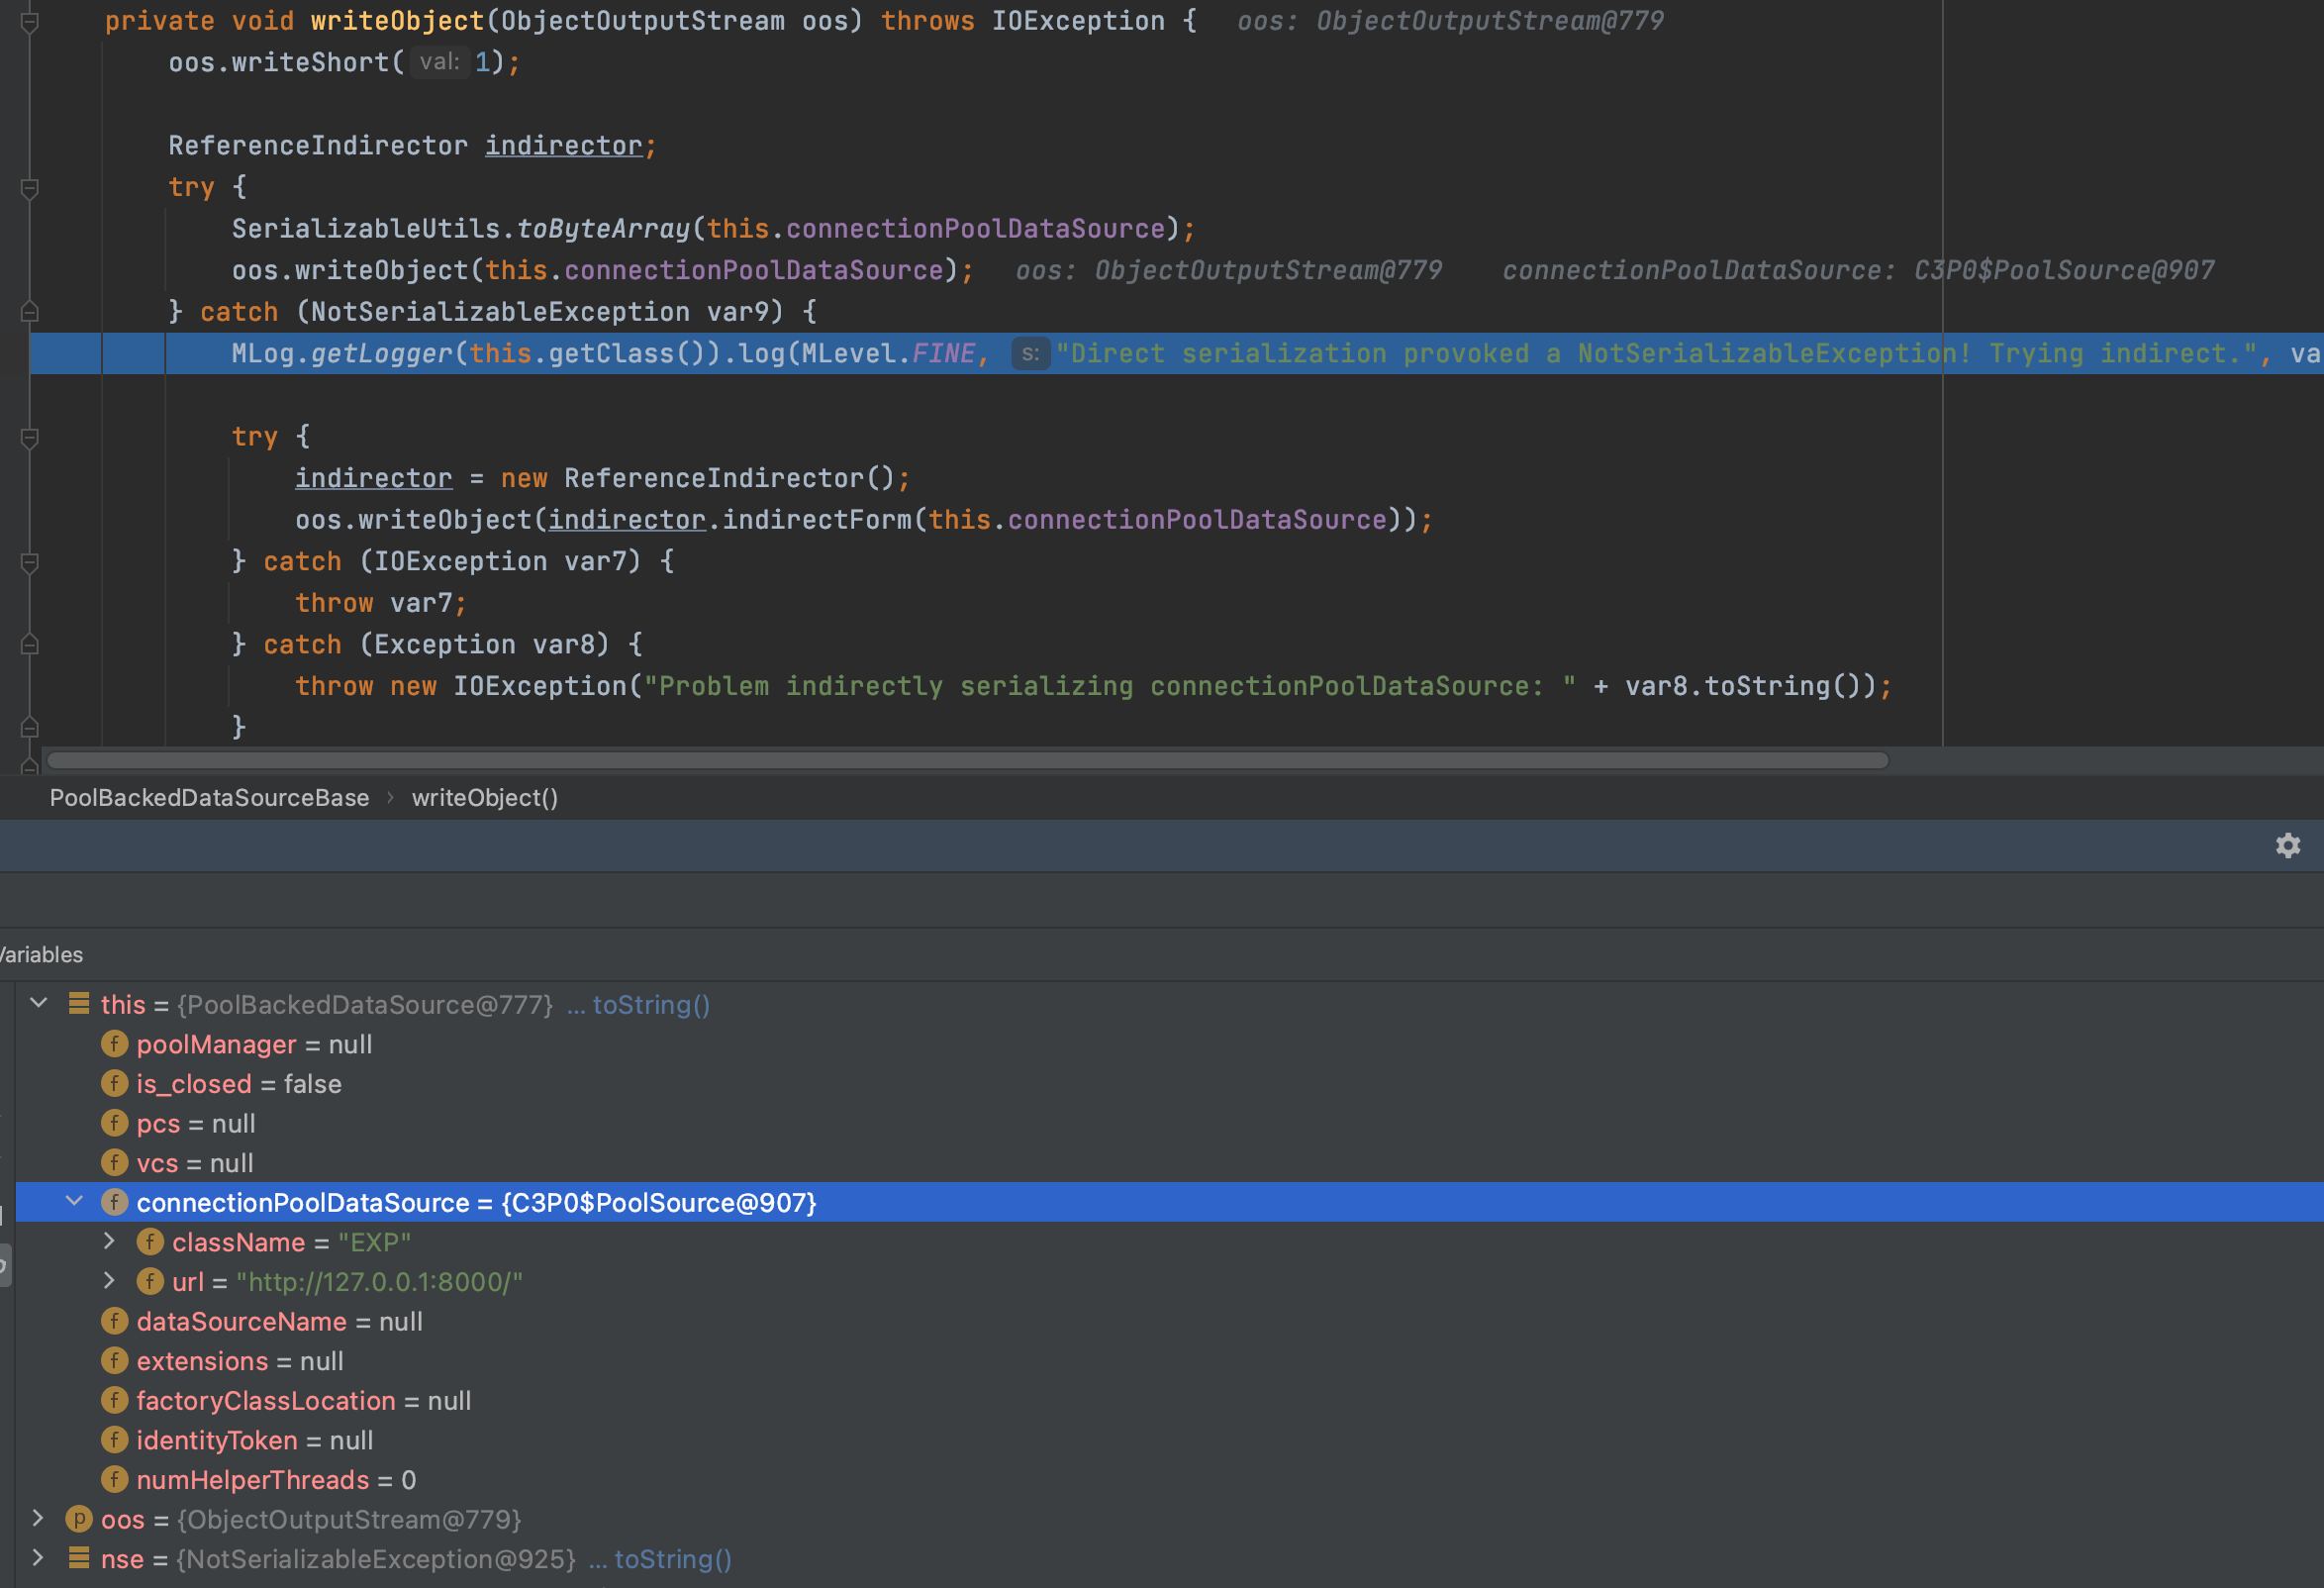
Task: Collapse connectionPoolDataSource variable node
Action: click(x=74, y=1201)
